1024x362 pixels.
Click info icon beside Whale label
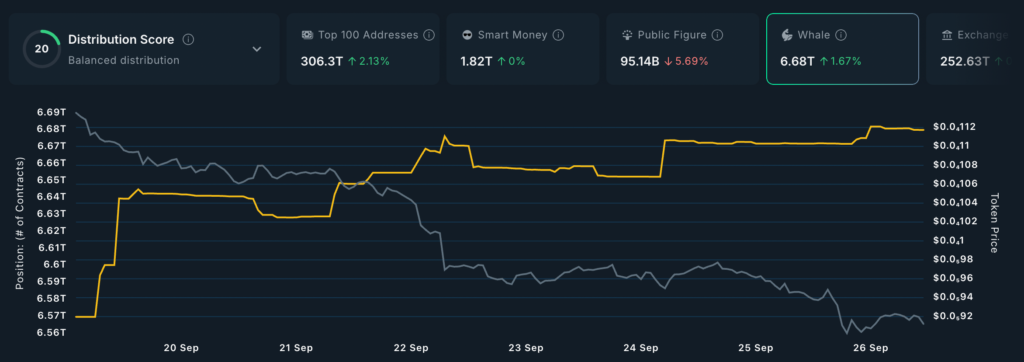[x=841, y=35]
